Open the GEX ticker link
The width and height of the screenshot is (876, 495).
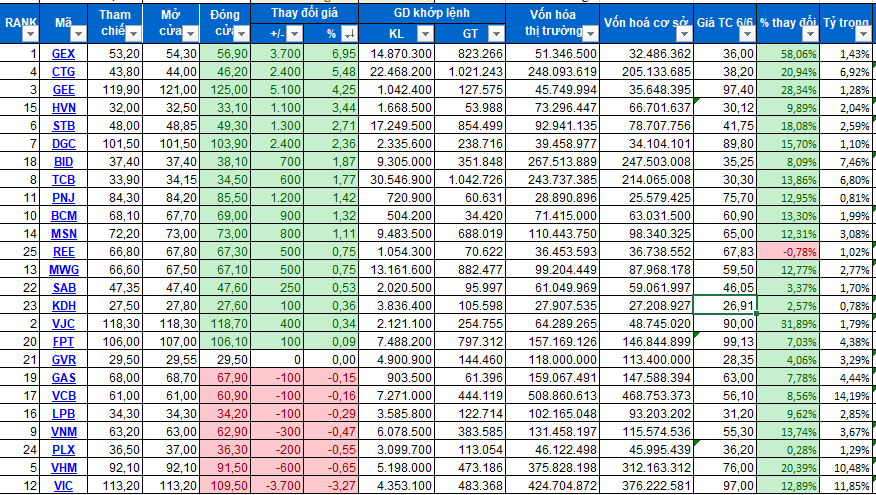click(63, 54)
